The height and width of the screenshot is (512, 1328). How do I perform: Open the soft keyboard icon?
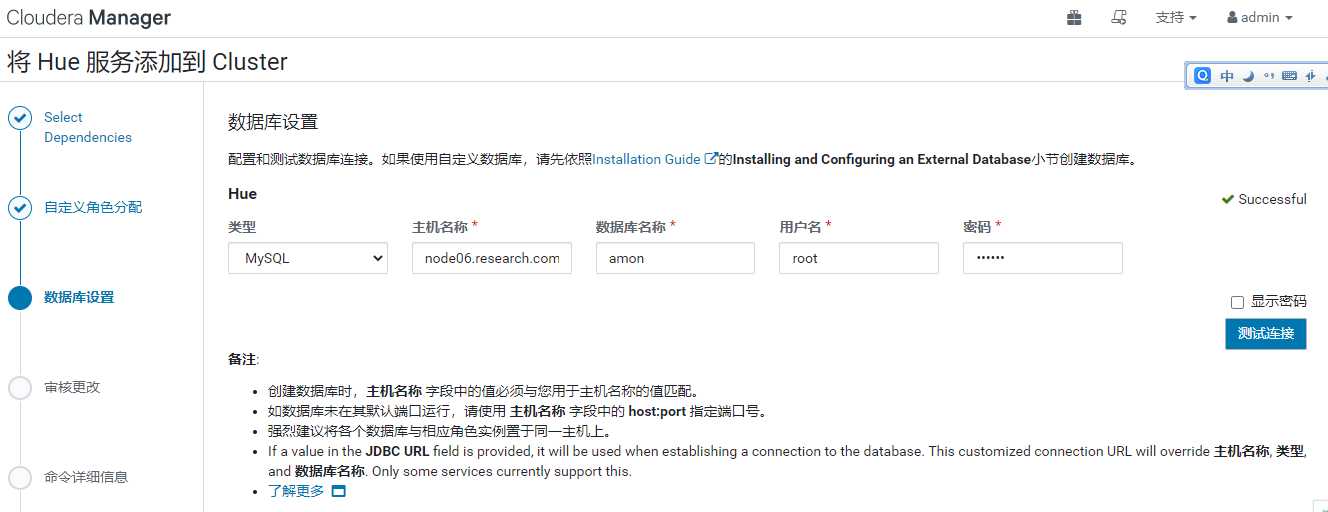[1289, 76]
